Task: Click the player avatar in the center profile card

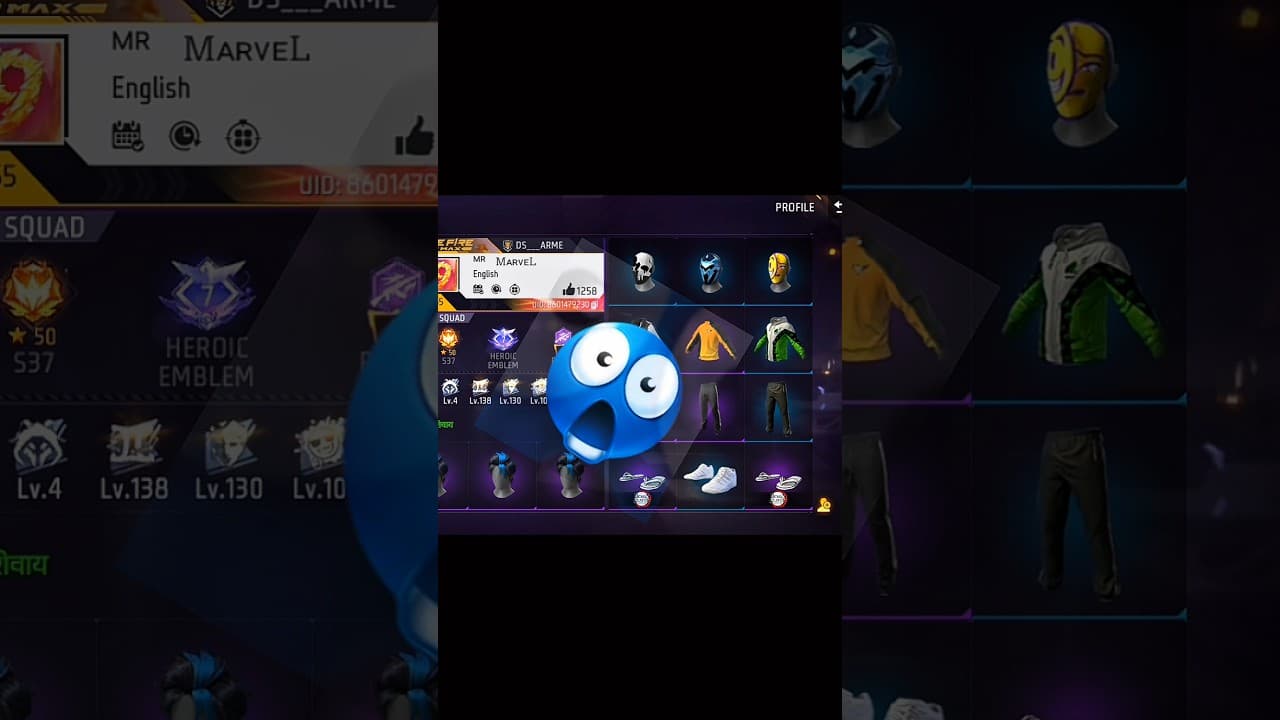Action: (x=449, y=274)
